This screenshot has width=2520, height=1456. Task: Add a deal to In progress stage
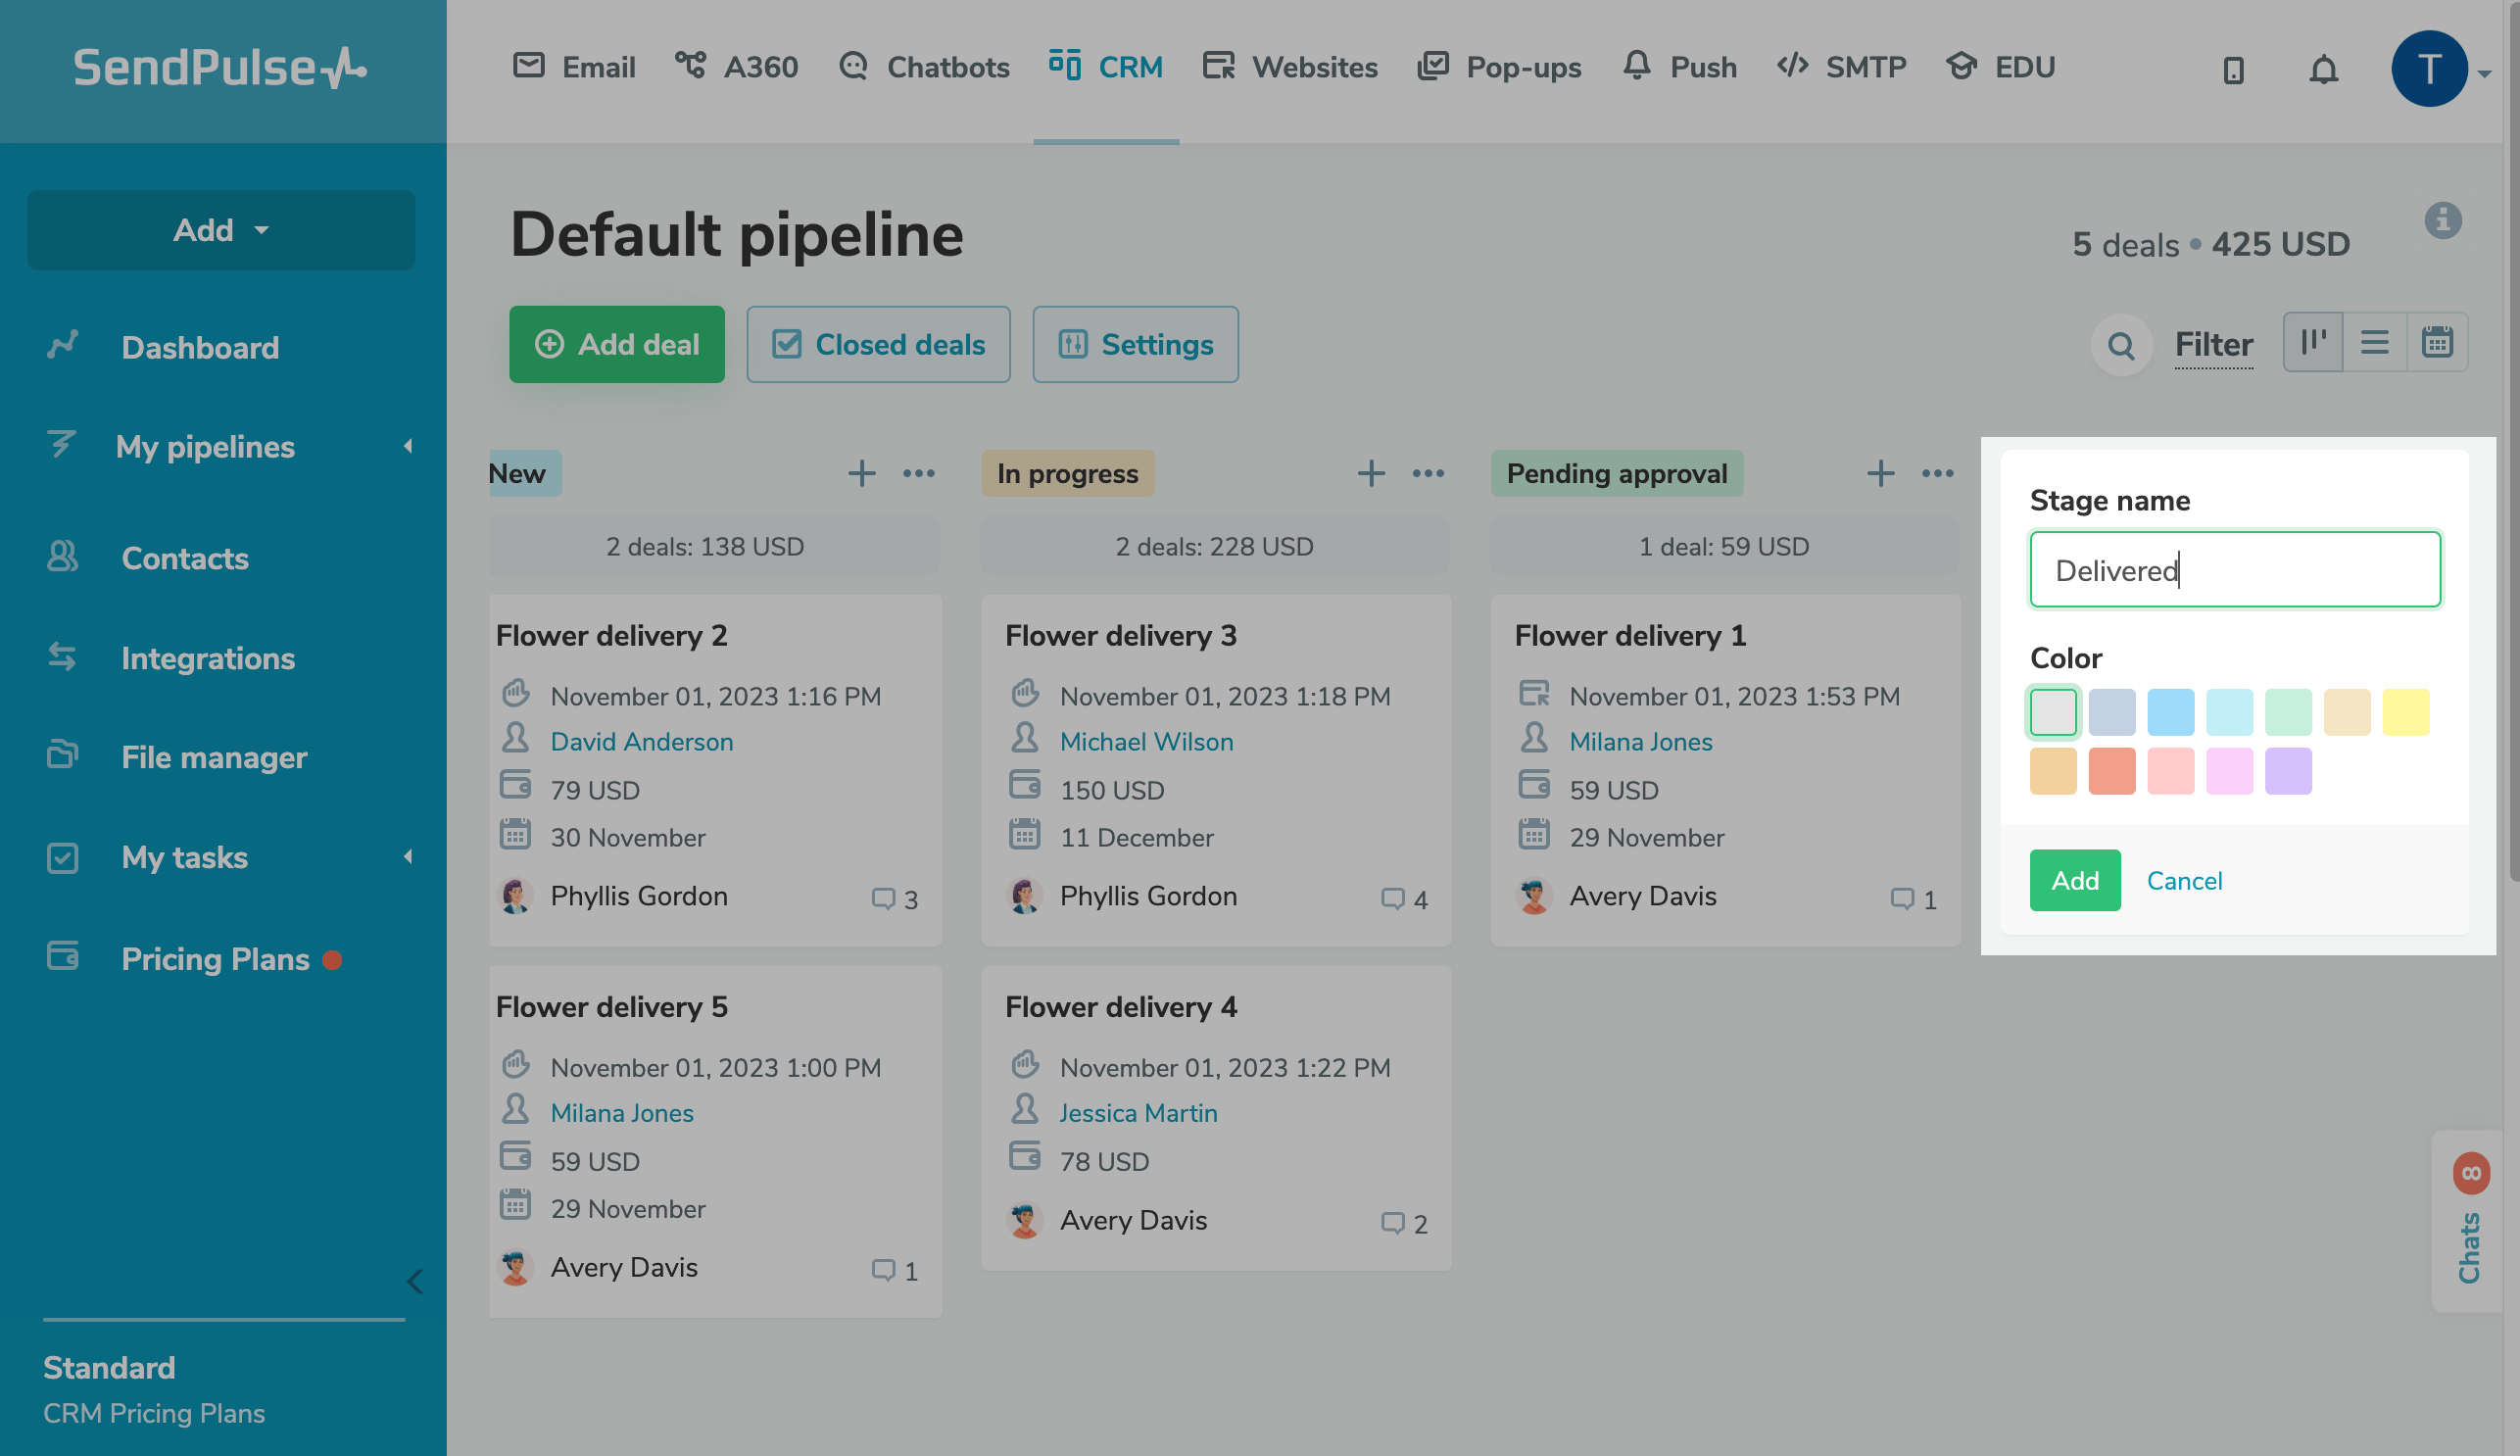pyautogui.click(x=1371, y=473)
